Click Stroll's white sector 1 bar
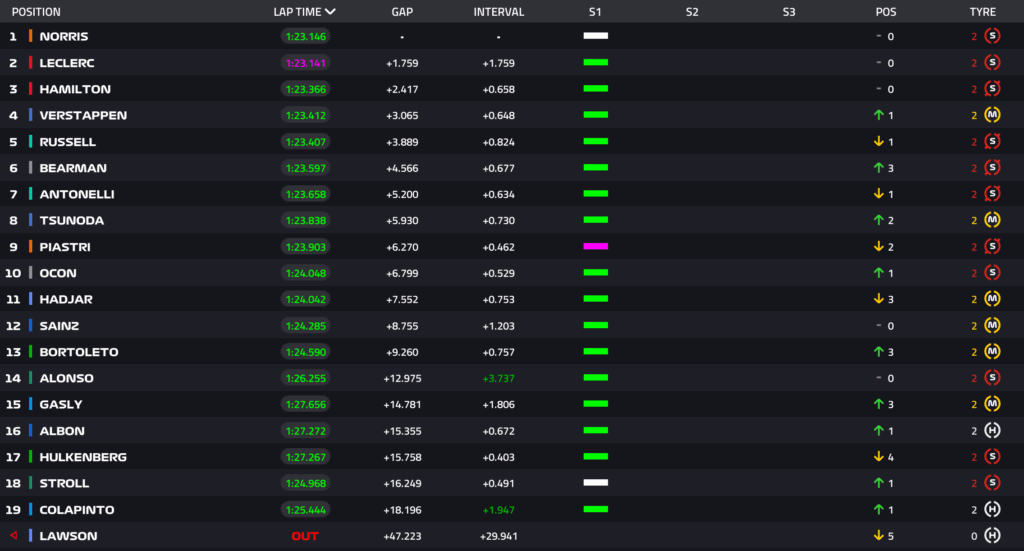The height and width of the screenshot is (551, 1024). [x=596, y=483]
